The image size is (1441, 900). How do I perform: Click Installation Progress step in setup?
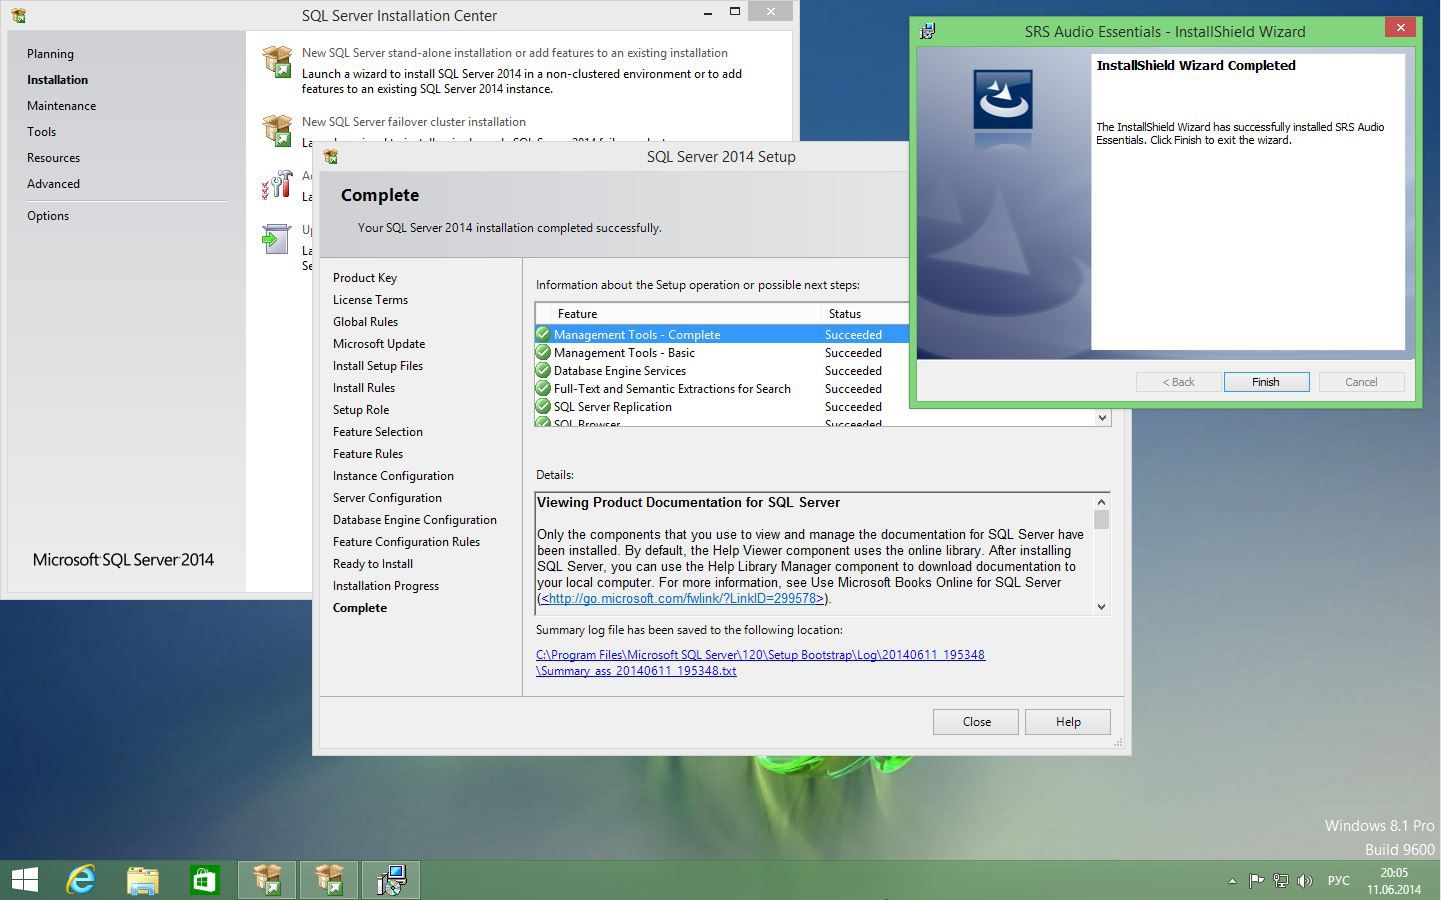[x=386, y=586]
